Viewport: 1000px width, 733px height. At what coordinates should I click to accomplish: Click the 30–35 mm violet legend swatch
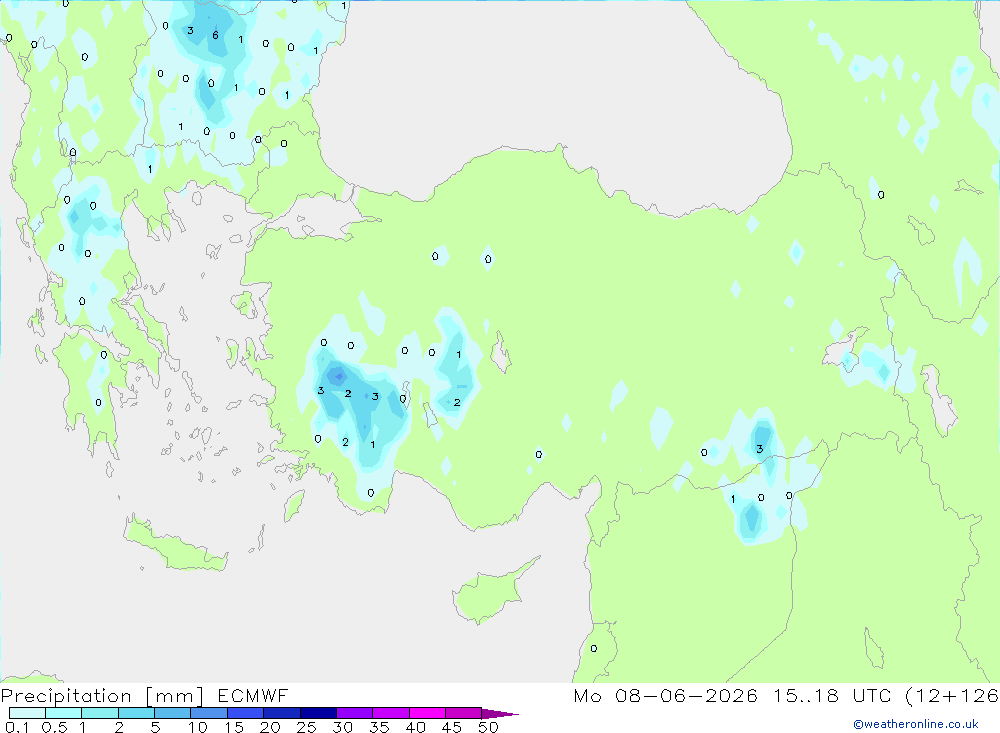point(355,713)
